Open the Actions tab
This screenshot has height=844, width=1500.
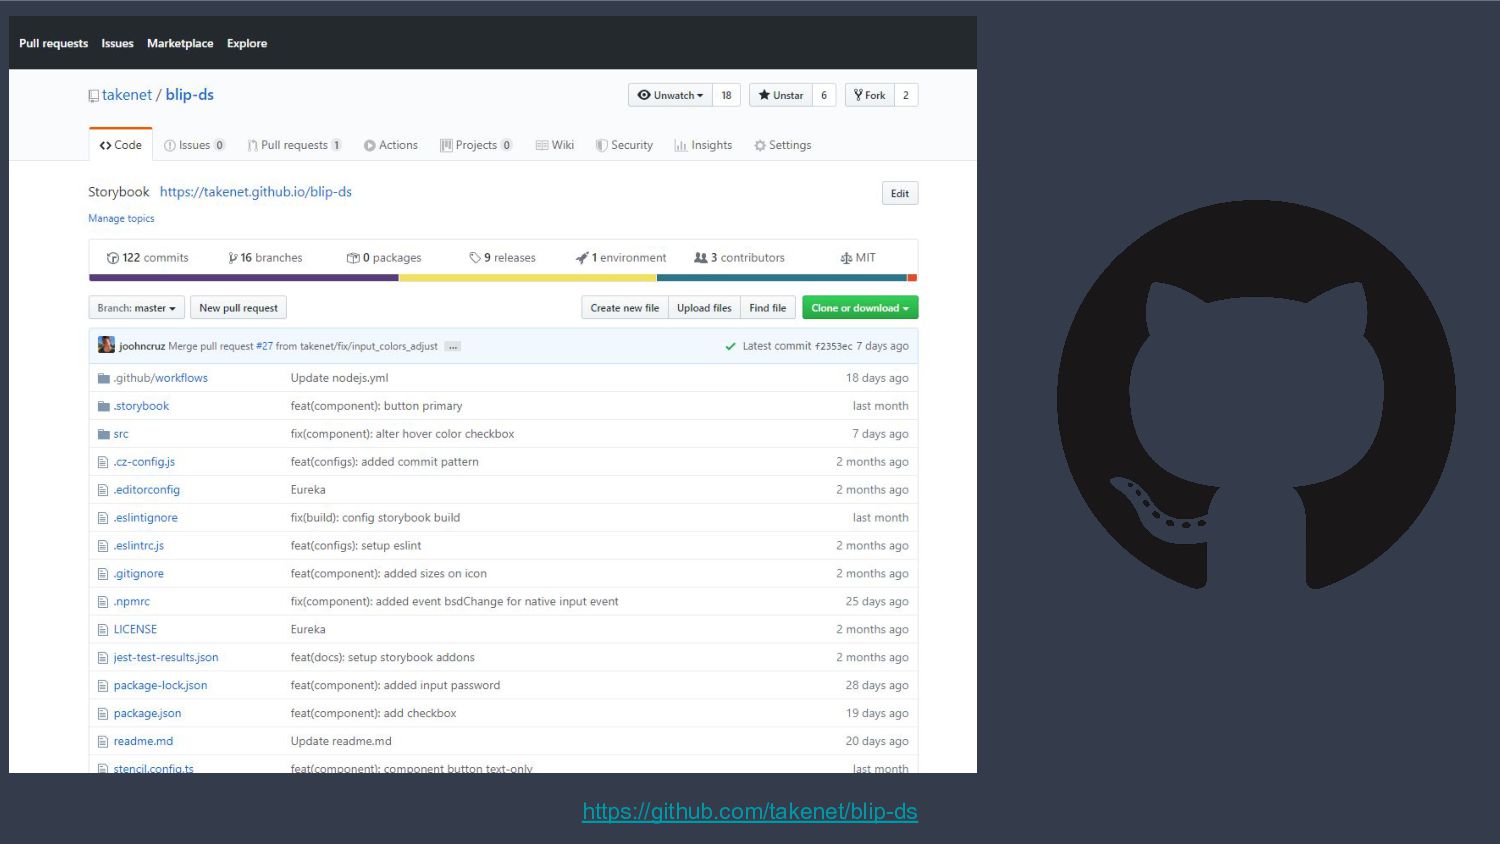coord(391,145)
